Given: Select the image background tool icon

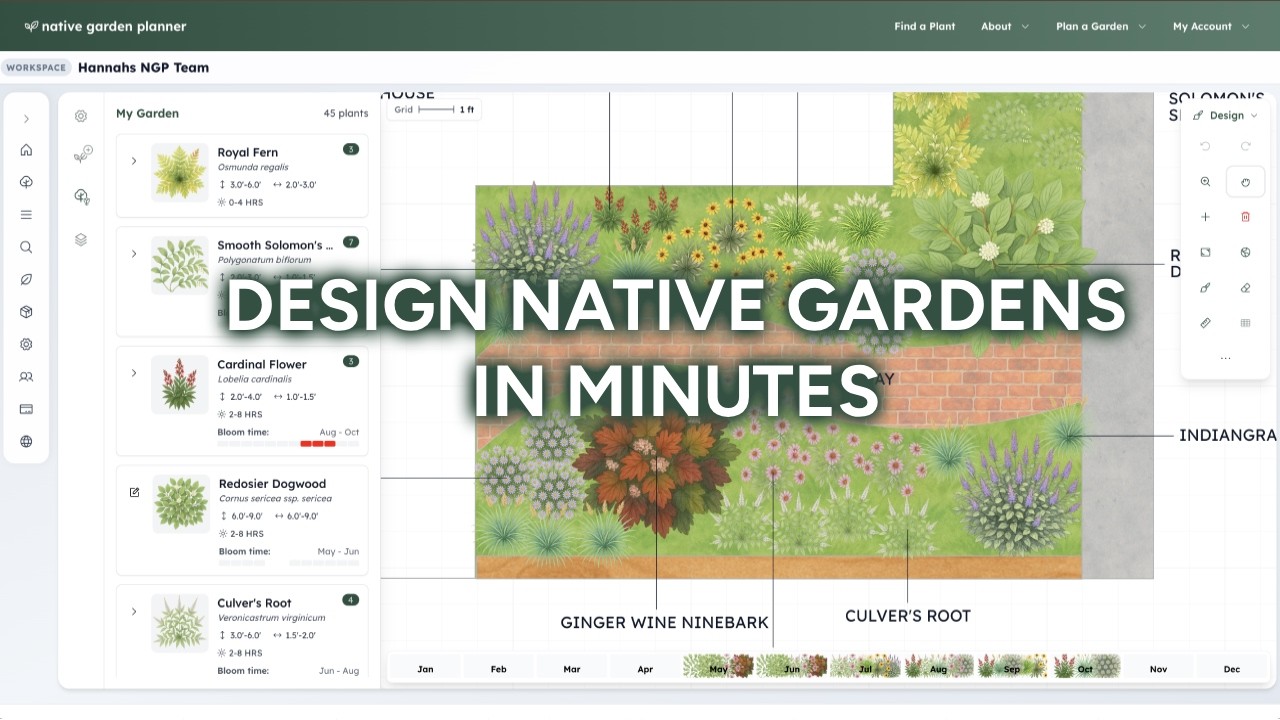Looking at the screenshot, I should pyautogui.click(x=1205, y=252).
